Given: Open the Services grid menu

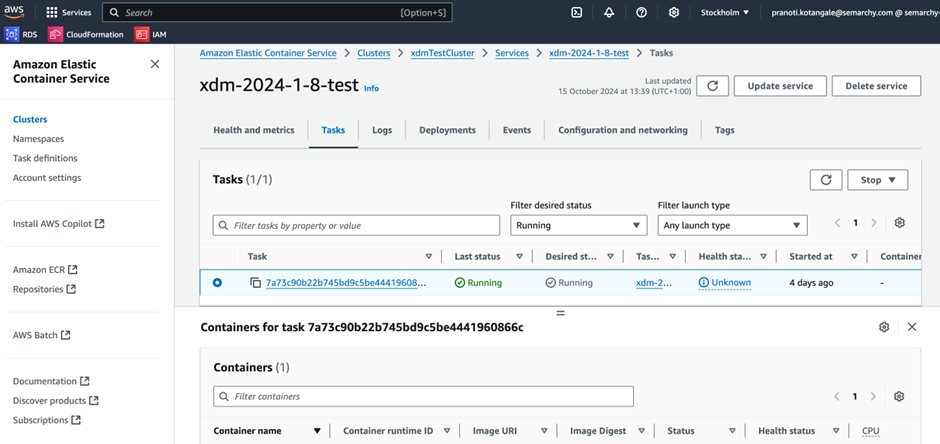Looking at the screenshot, I should (x=68, y=13).
